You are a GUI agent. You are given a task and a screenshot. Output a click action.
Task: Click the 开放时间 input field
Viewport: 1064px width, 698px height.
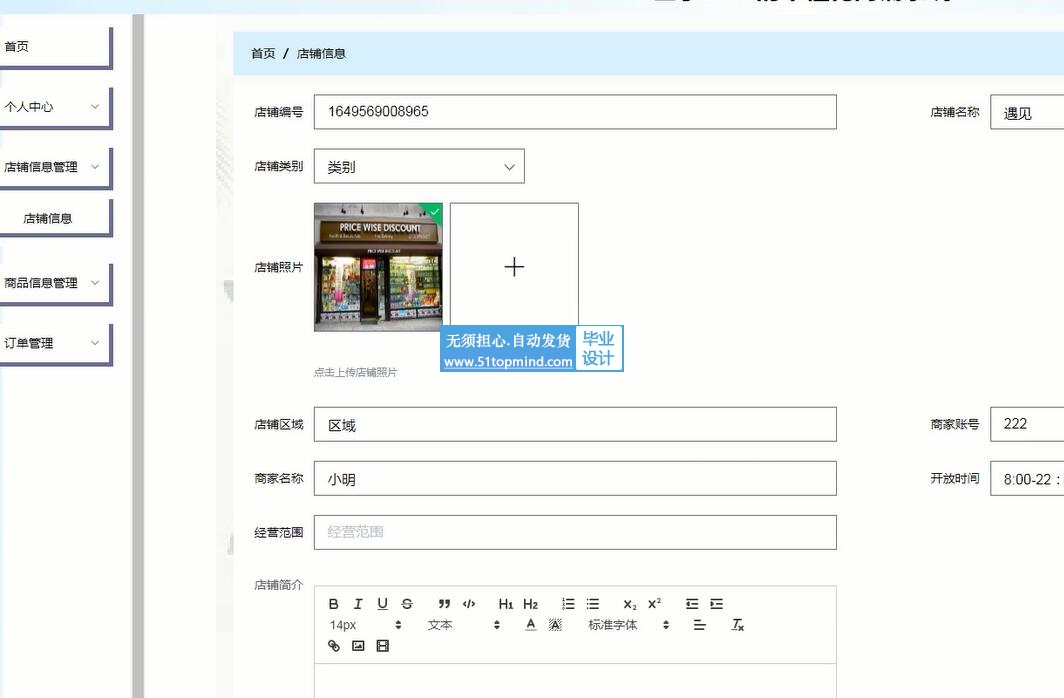point(1027,479)
